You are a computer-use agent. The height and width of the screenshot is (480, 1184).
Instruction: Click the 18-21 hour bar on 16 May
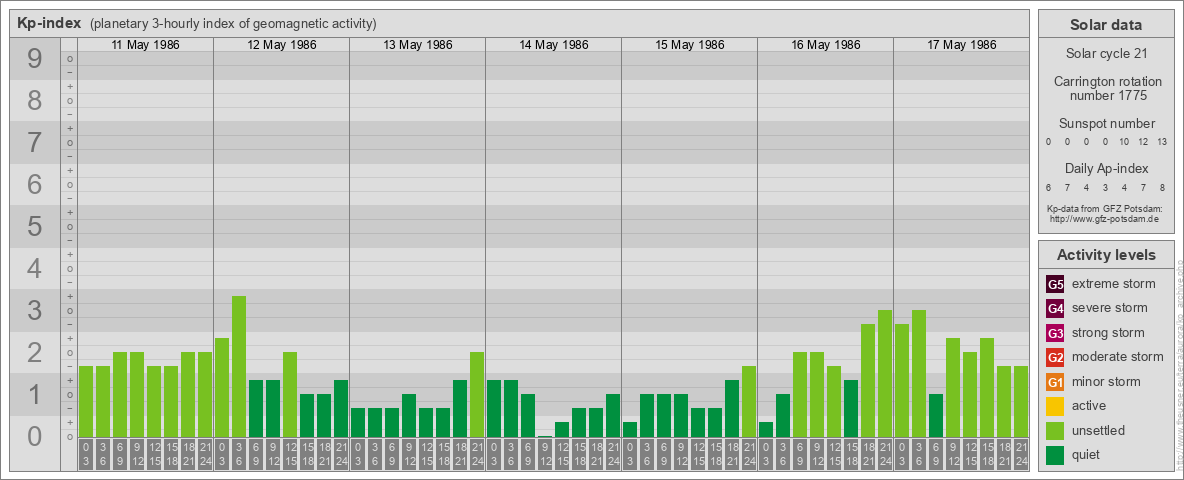(x=868, y=380)
